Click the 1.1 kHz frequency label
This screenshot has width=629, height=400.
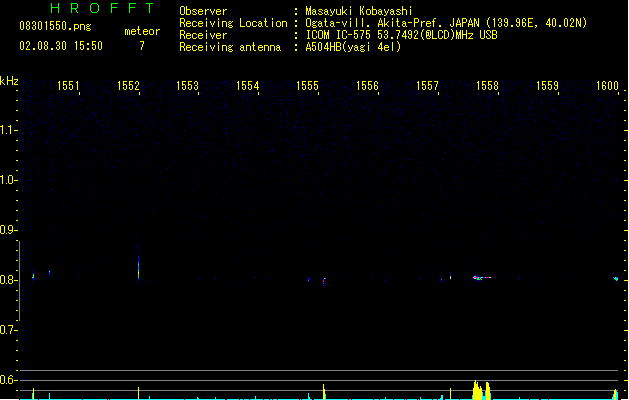coord(8,130)
